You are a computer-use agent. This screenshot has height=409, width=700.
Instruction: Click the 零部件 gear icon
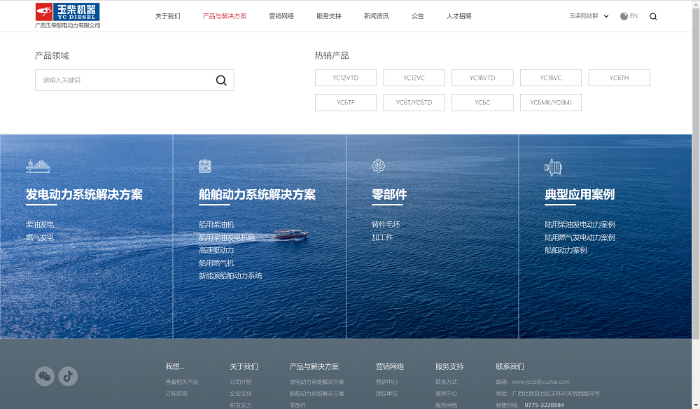378,167
